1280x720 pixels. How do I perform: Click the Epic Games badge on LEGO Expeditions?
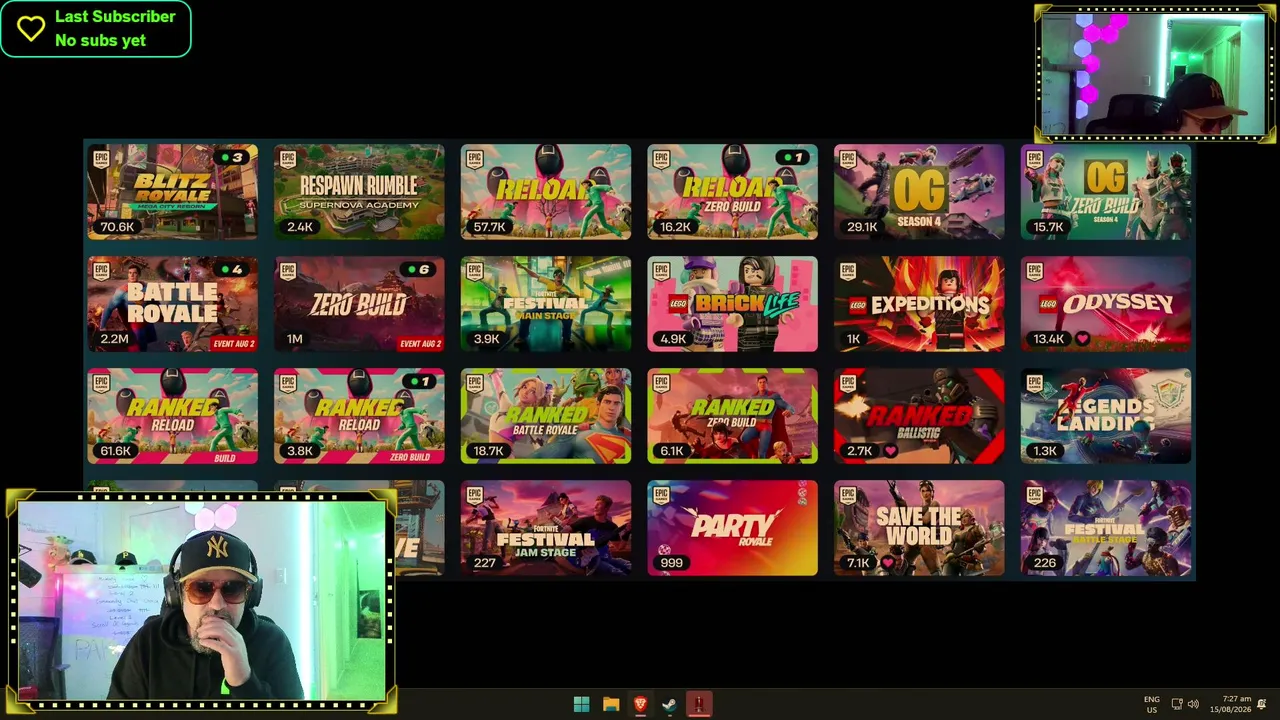[x=848, y=271]
